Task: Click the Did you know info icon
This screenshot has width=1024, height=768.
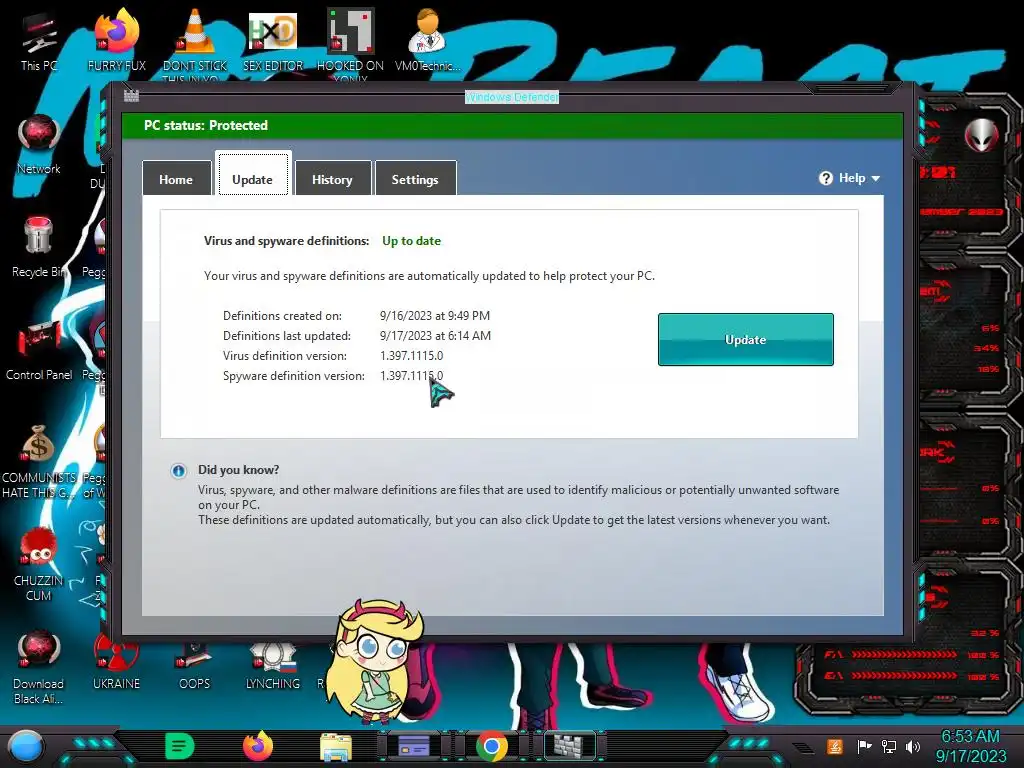Action: (x=178, y=471)
